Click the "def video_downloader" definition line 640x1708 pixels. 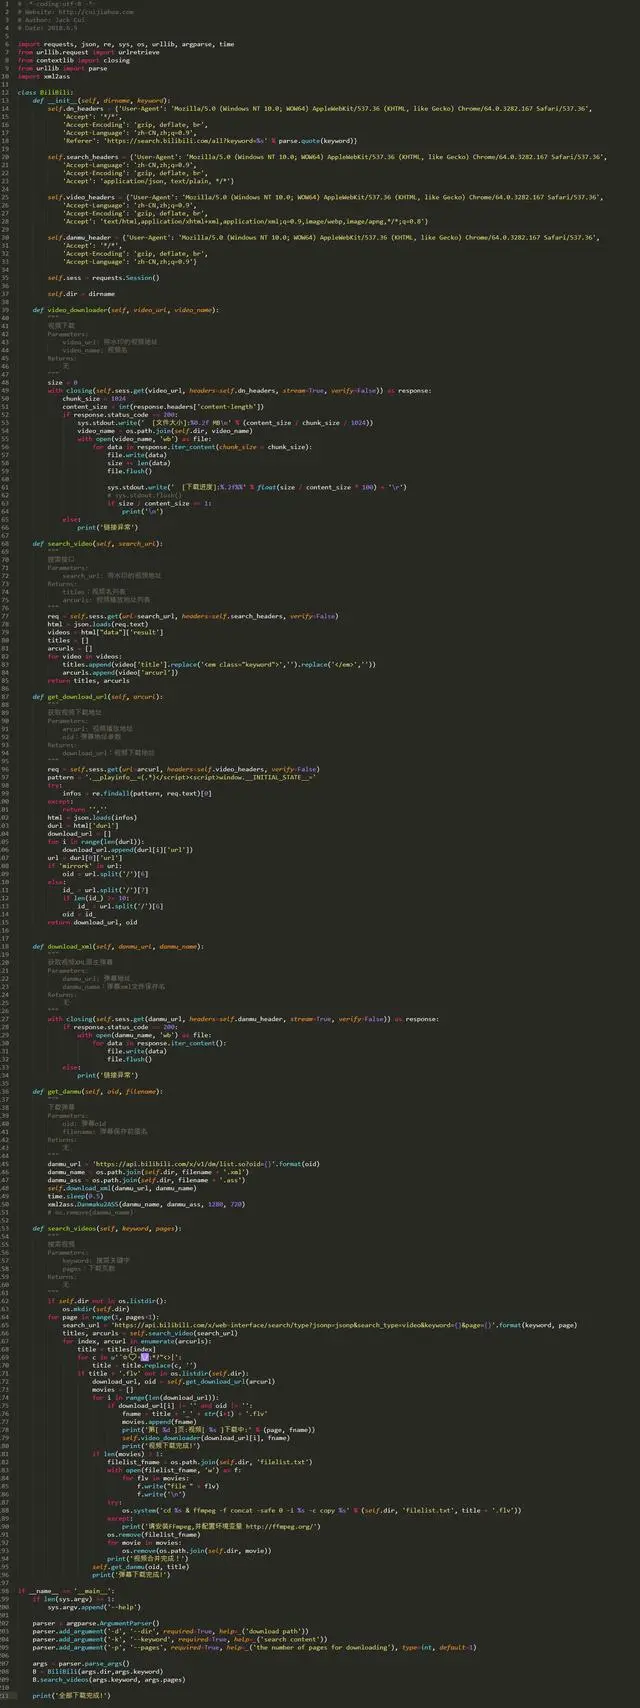coord(125,309)
